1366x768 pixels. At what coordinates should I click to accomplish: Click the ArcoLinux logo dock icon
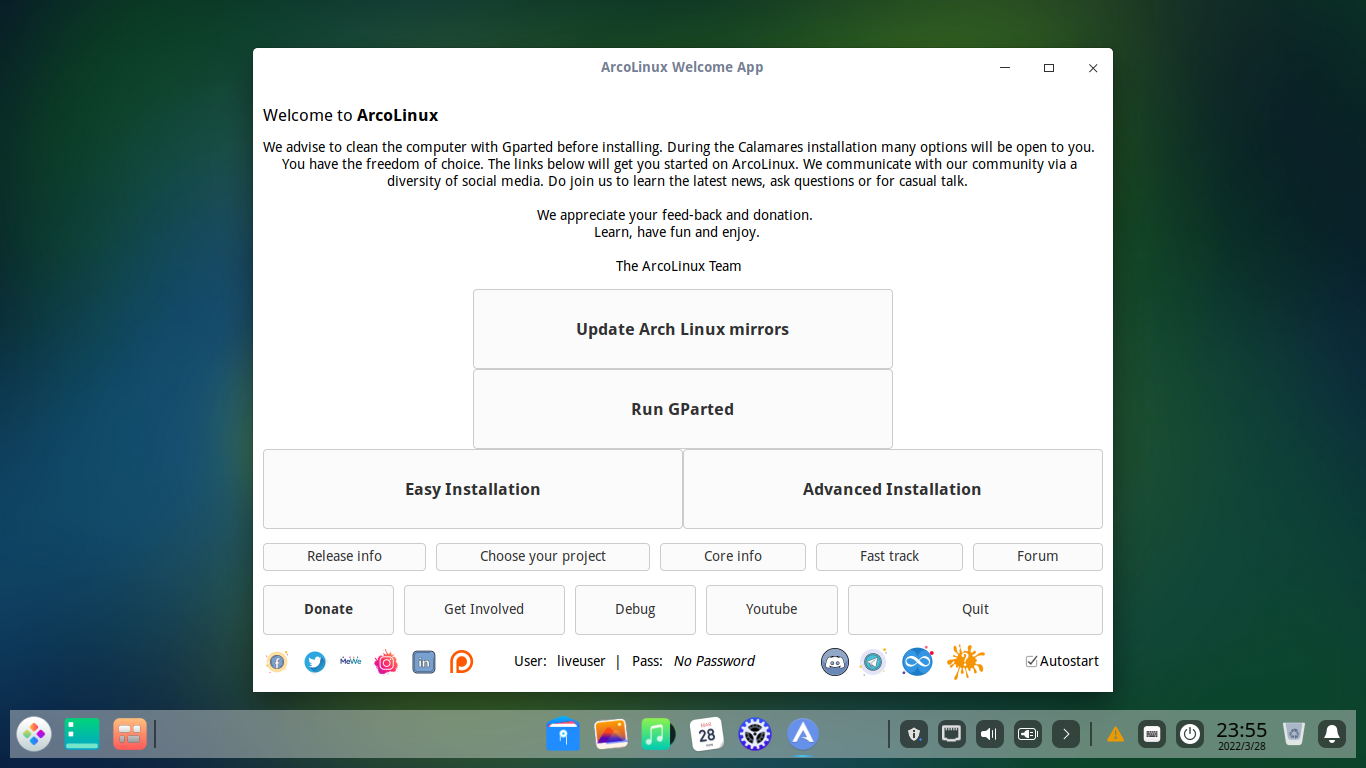[803, 734]
